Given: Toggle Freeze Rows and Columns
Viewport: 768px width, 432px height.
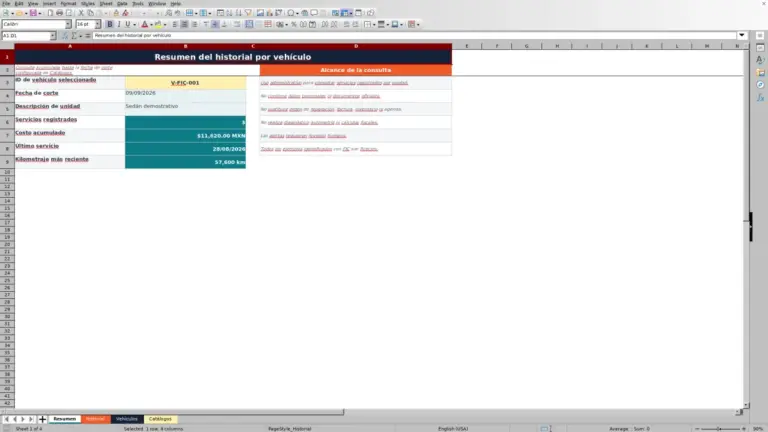Looking at the screenshot, I should (345, 13).
